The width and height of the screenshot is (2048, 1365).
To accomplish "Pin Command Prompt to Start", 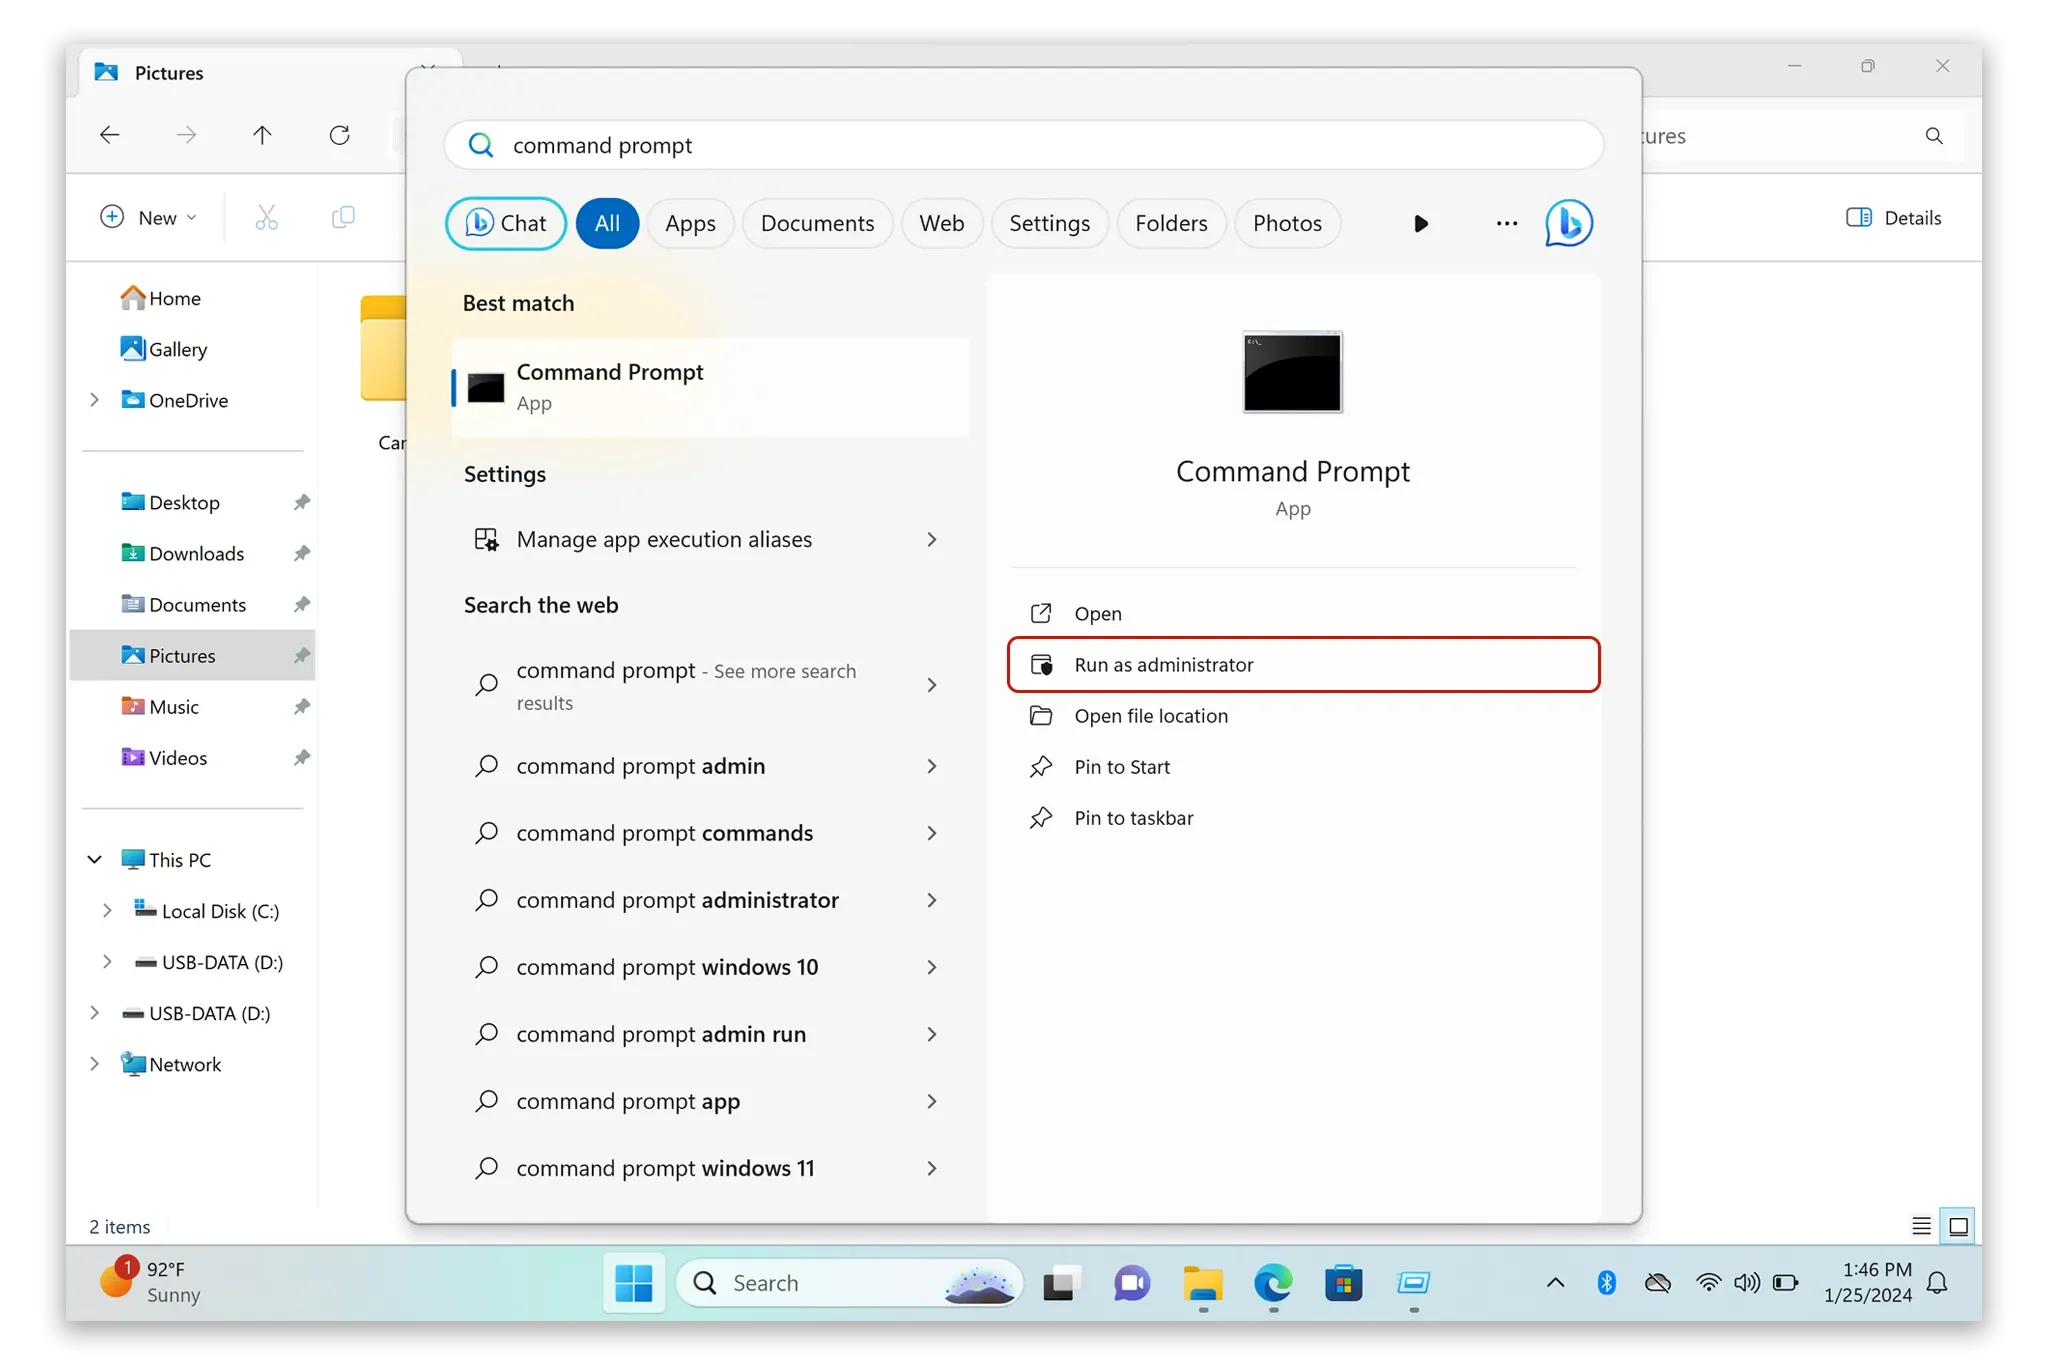I will coord(1121,766).
